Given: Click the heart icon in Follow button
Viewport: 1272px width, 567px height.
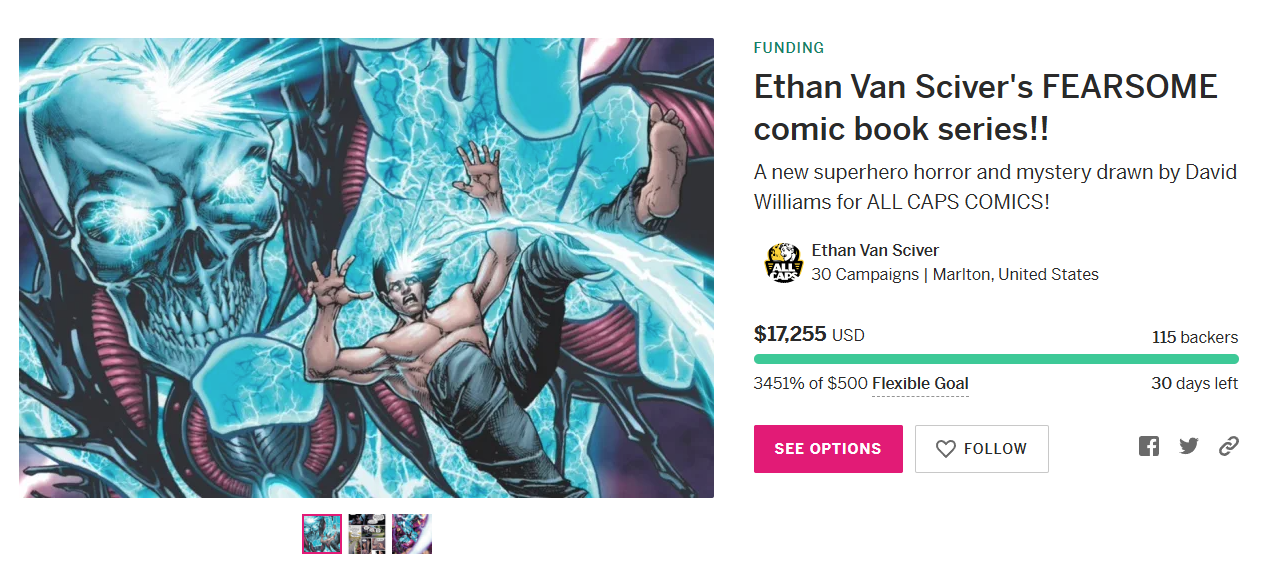Looking at the screenshot, I should pos(946,449).
